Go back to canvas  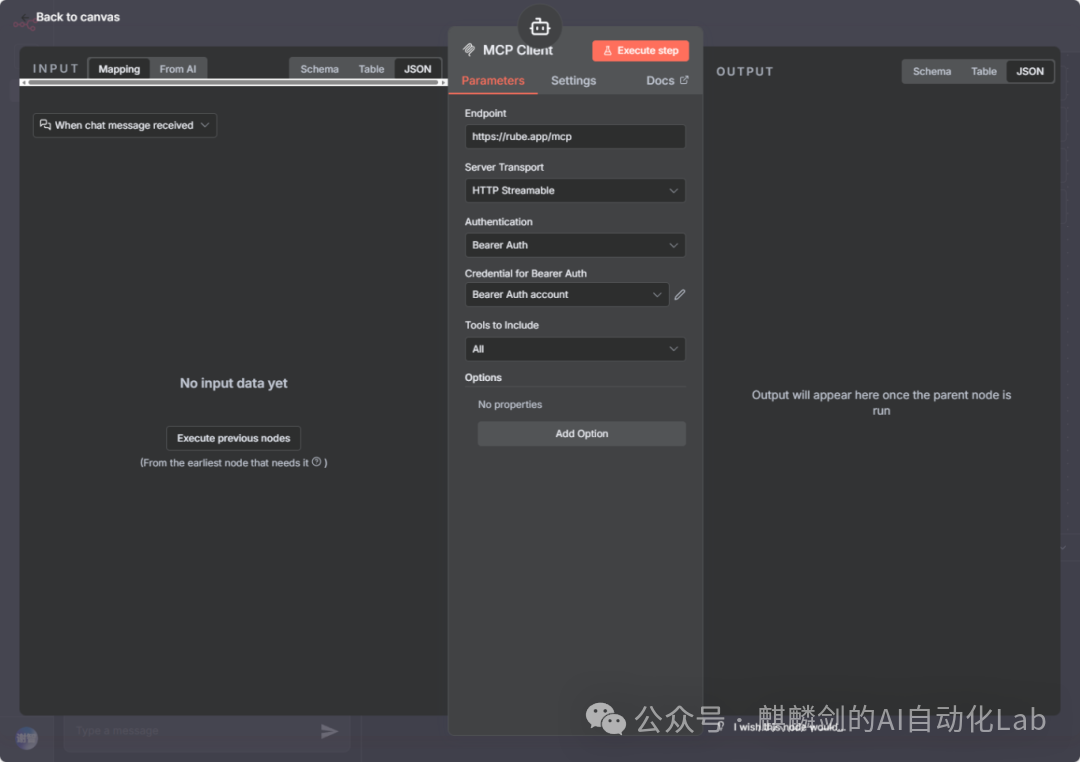point(70,17)
